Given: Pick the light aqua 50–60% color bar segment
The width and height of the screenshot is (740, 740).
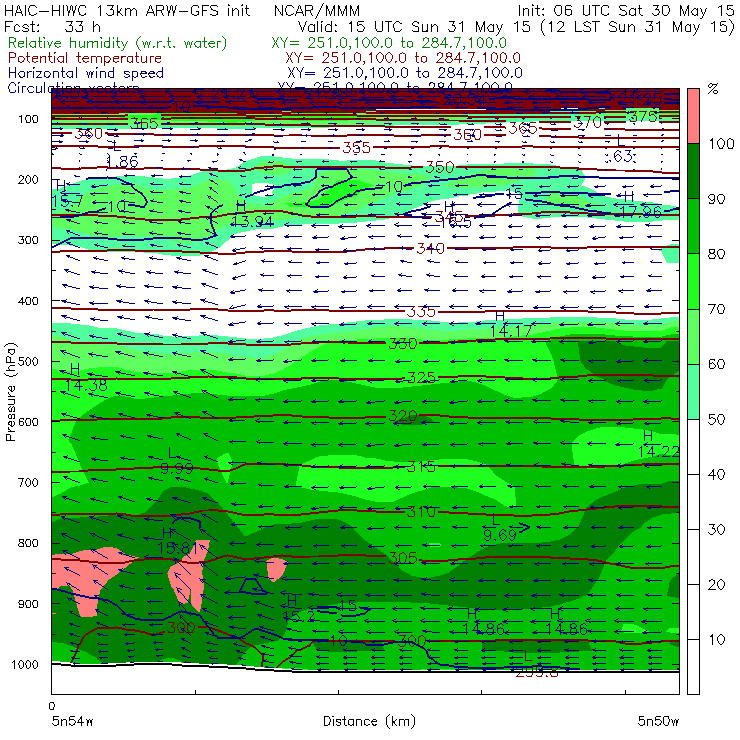Looking at the screenshot, I should tap(693, 391).
